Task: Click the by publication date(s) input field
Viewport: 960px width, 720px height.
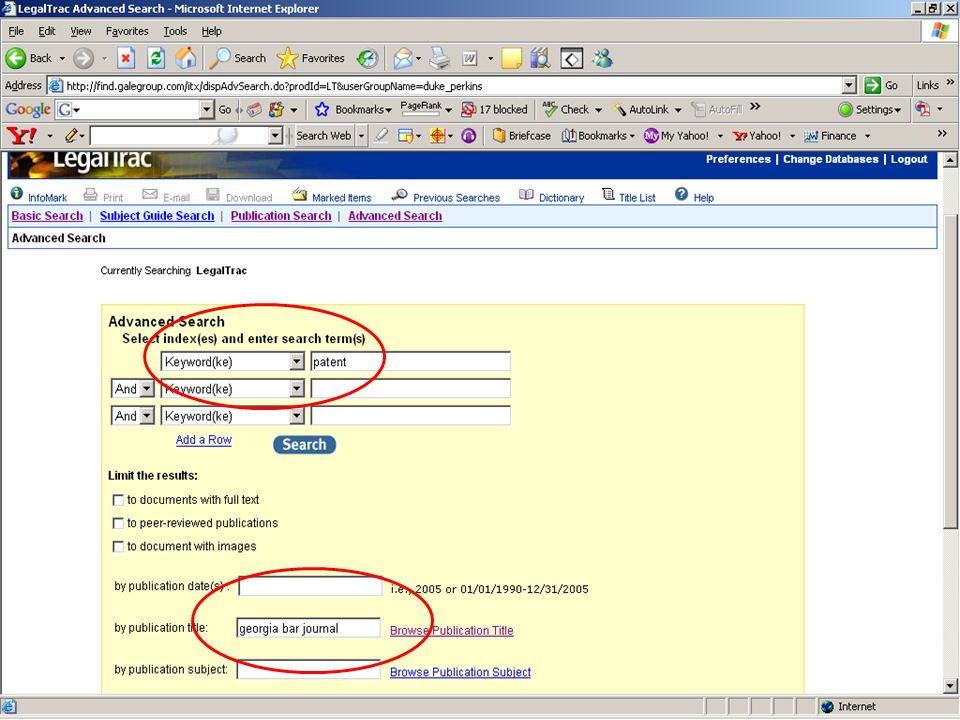Action: coord(310,587)
